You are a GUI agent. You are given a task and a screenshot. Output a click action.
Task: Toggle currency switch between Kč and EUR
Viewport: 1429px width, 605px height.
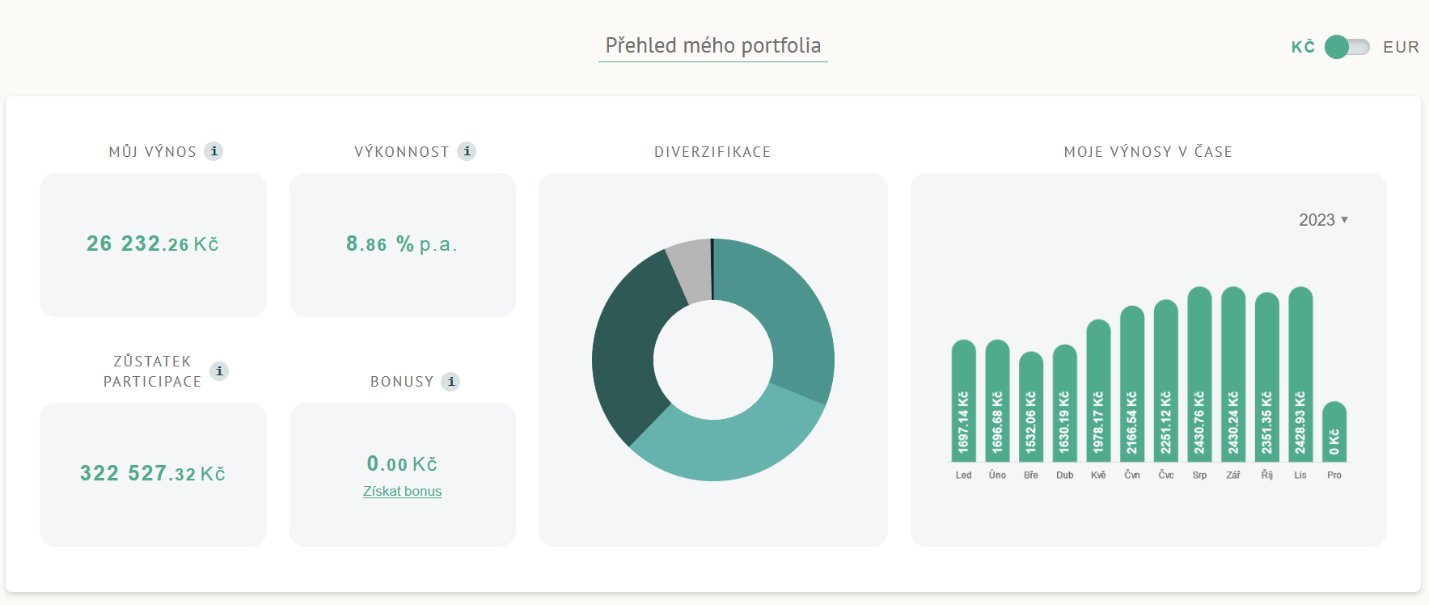(1346, 47)
